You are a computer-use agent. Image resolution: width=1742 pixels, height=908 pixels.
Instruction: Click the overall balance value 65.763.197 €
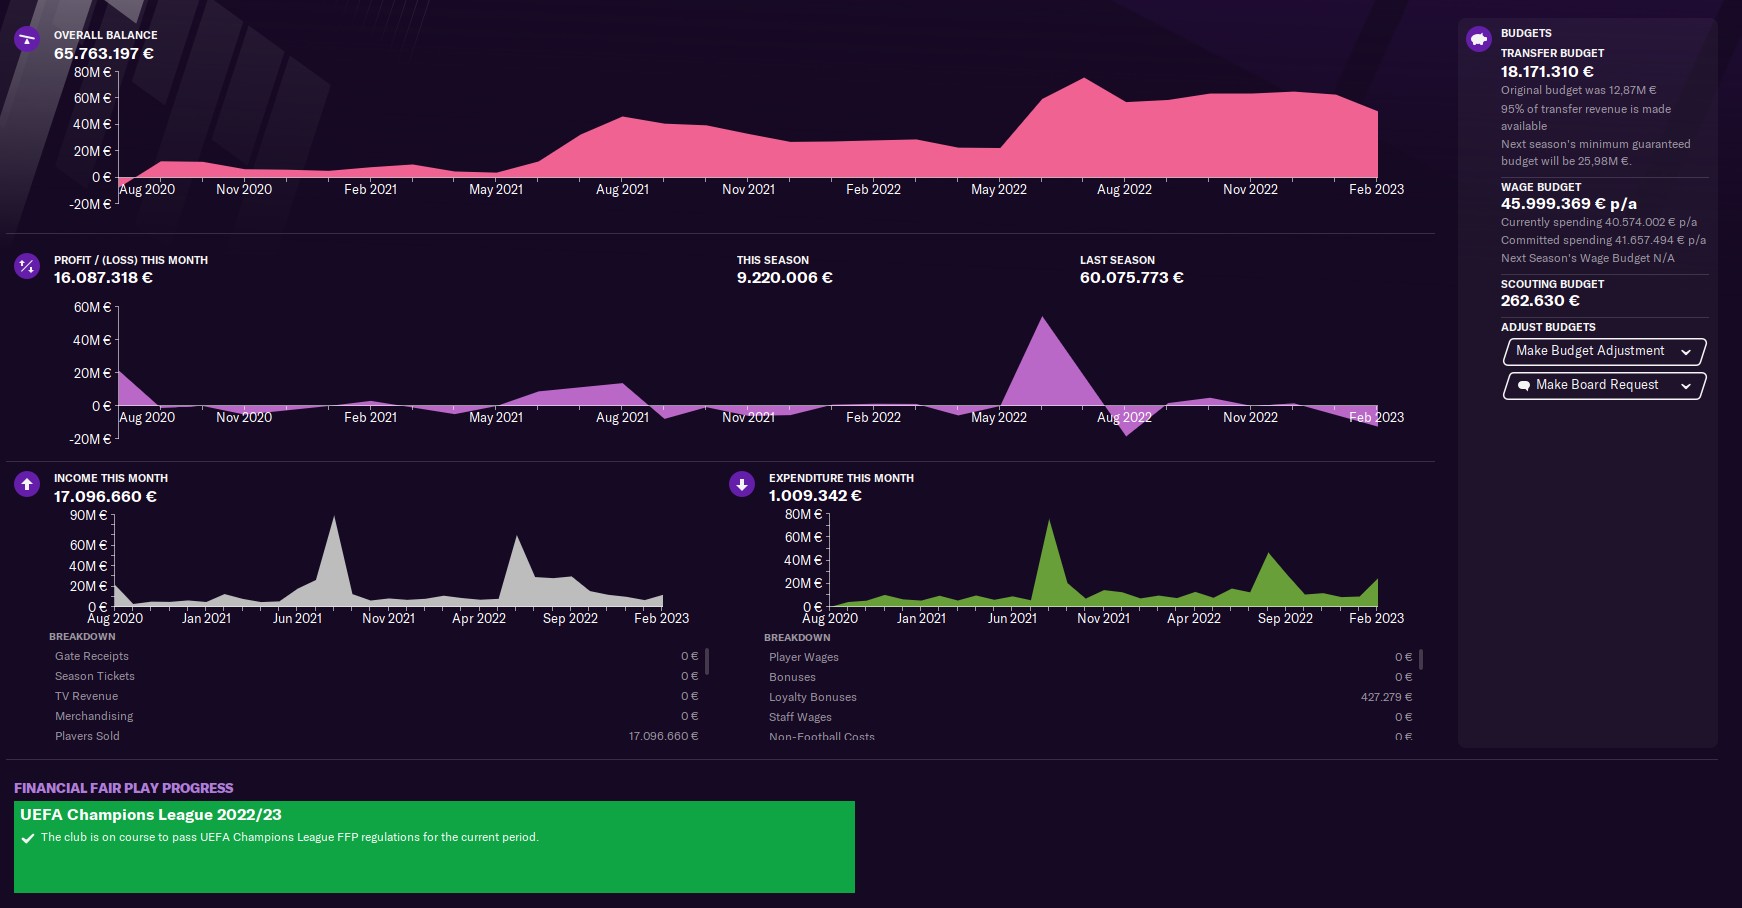pyautogui.click(x=104, y=54)
